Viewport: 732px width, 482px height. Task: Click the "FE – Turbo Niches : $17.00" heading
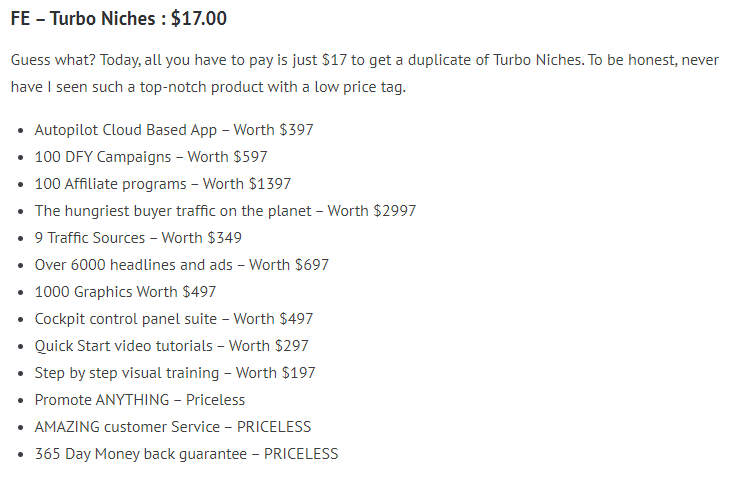click(x=118, y=20)
